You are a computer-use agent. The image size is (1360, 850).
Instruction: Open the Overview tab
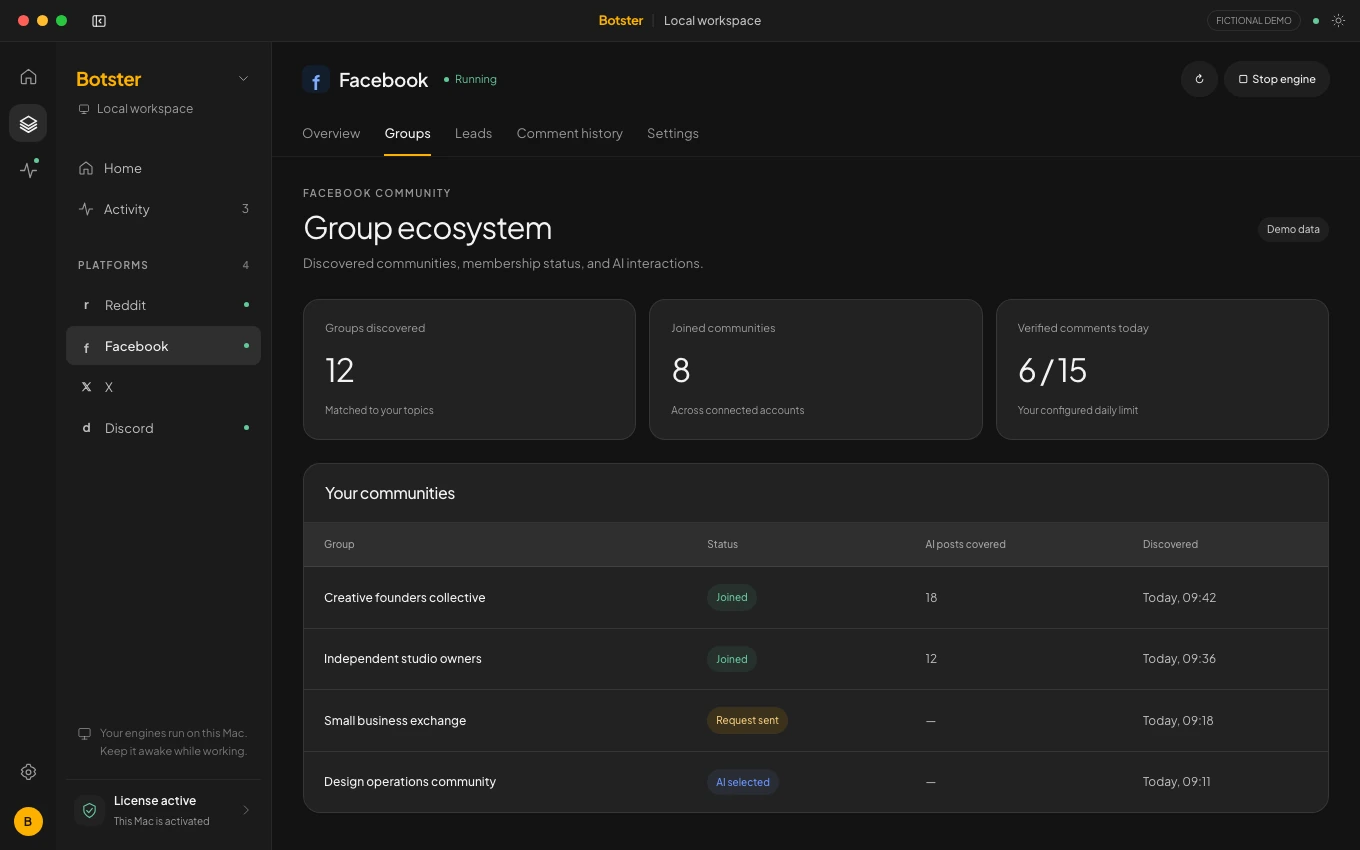331,133
